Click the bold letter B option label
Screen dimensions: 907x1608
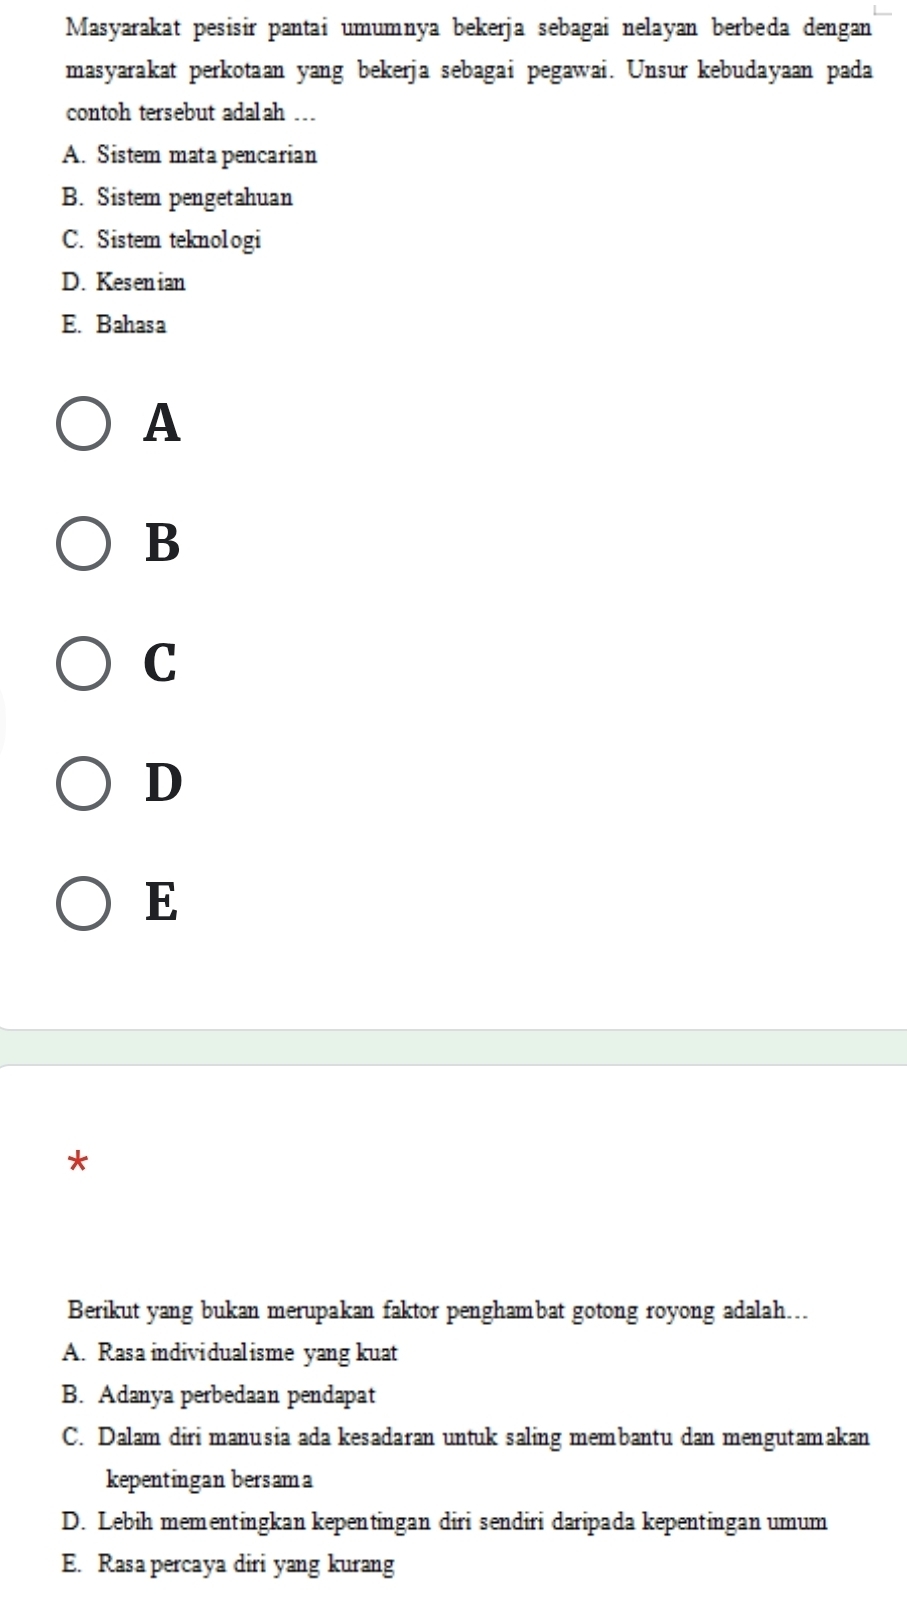pyautogui.click(x=162, y=544)
